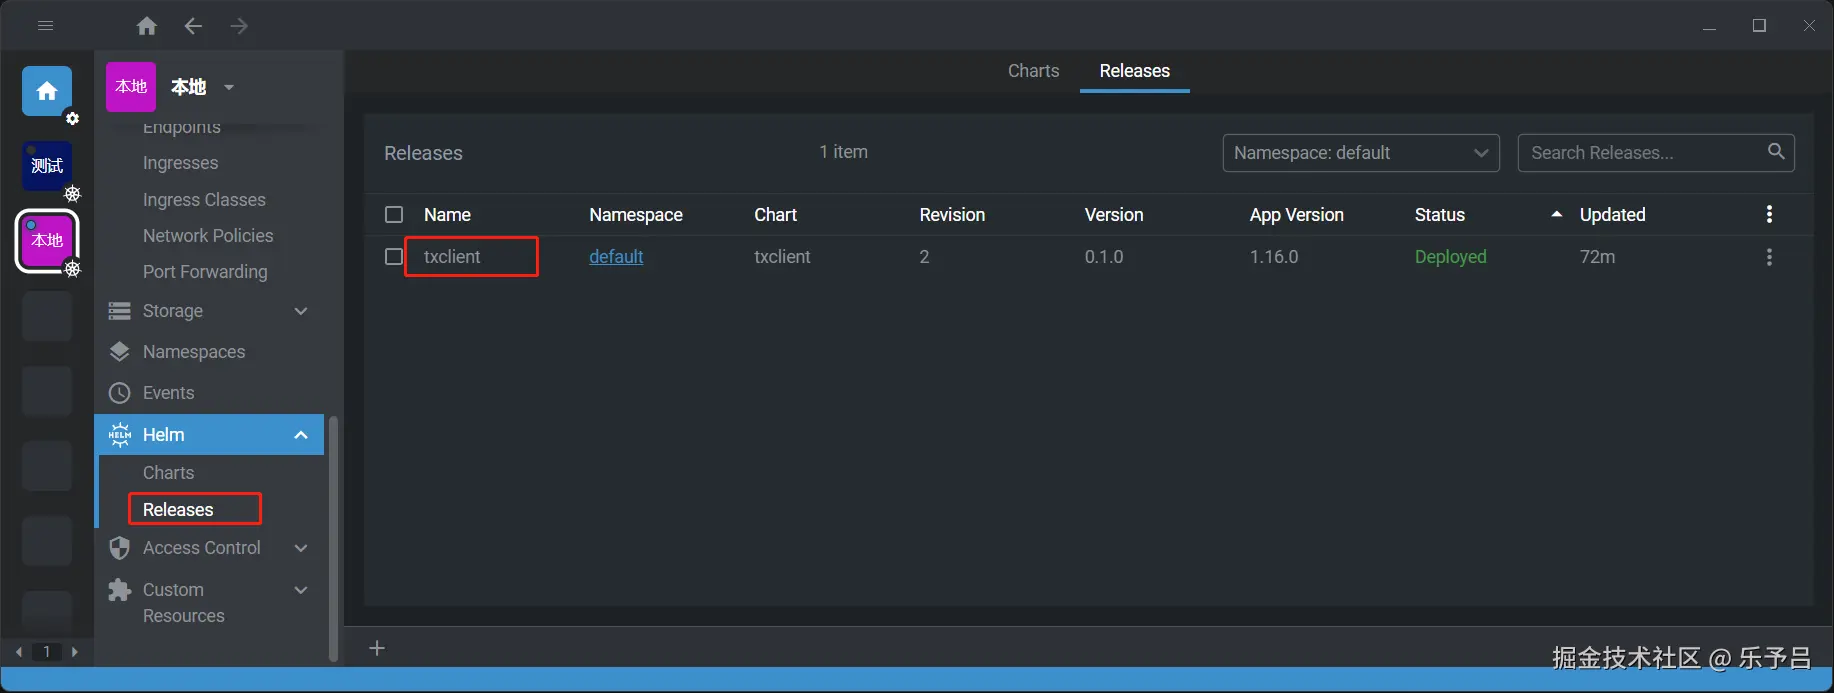
Task: Click the Events clock icon
Action: pos(120,393)
